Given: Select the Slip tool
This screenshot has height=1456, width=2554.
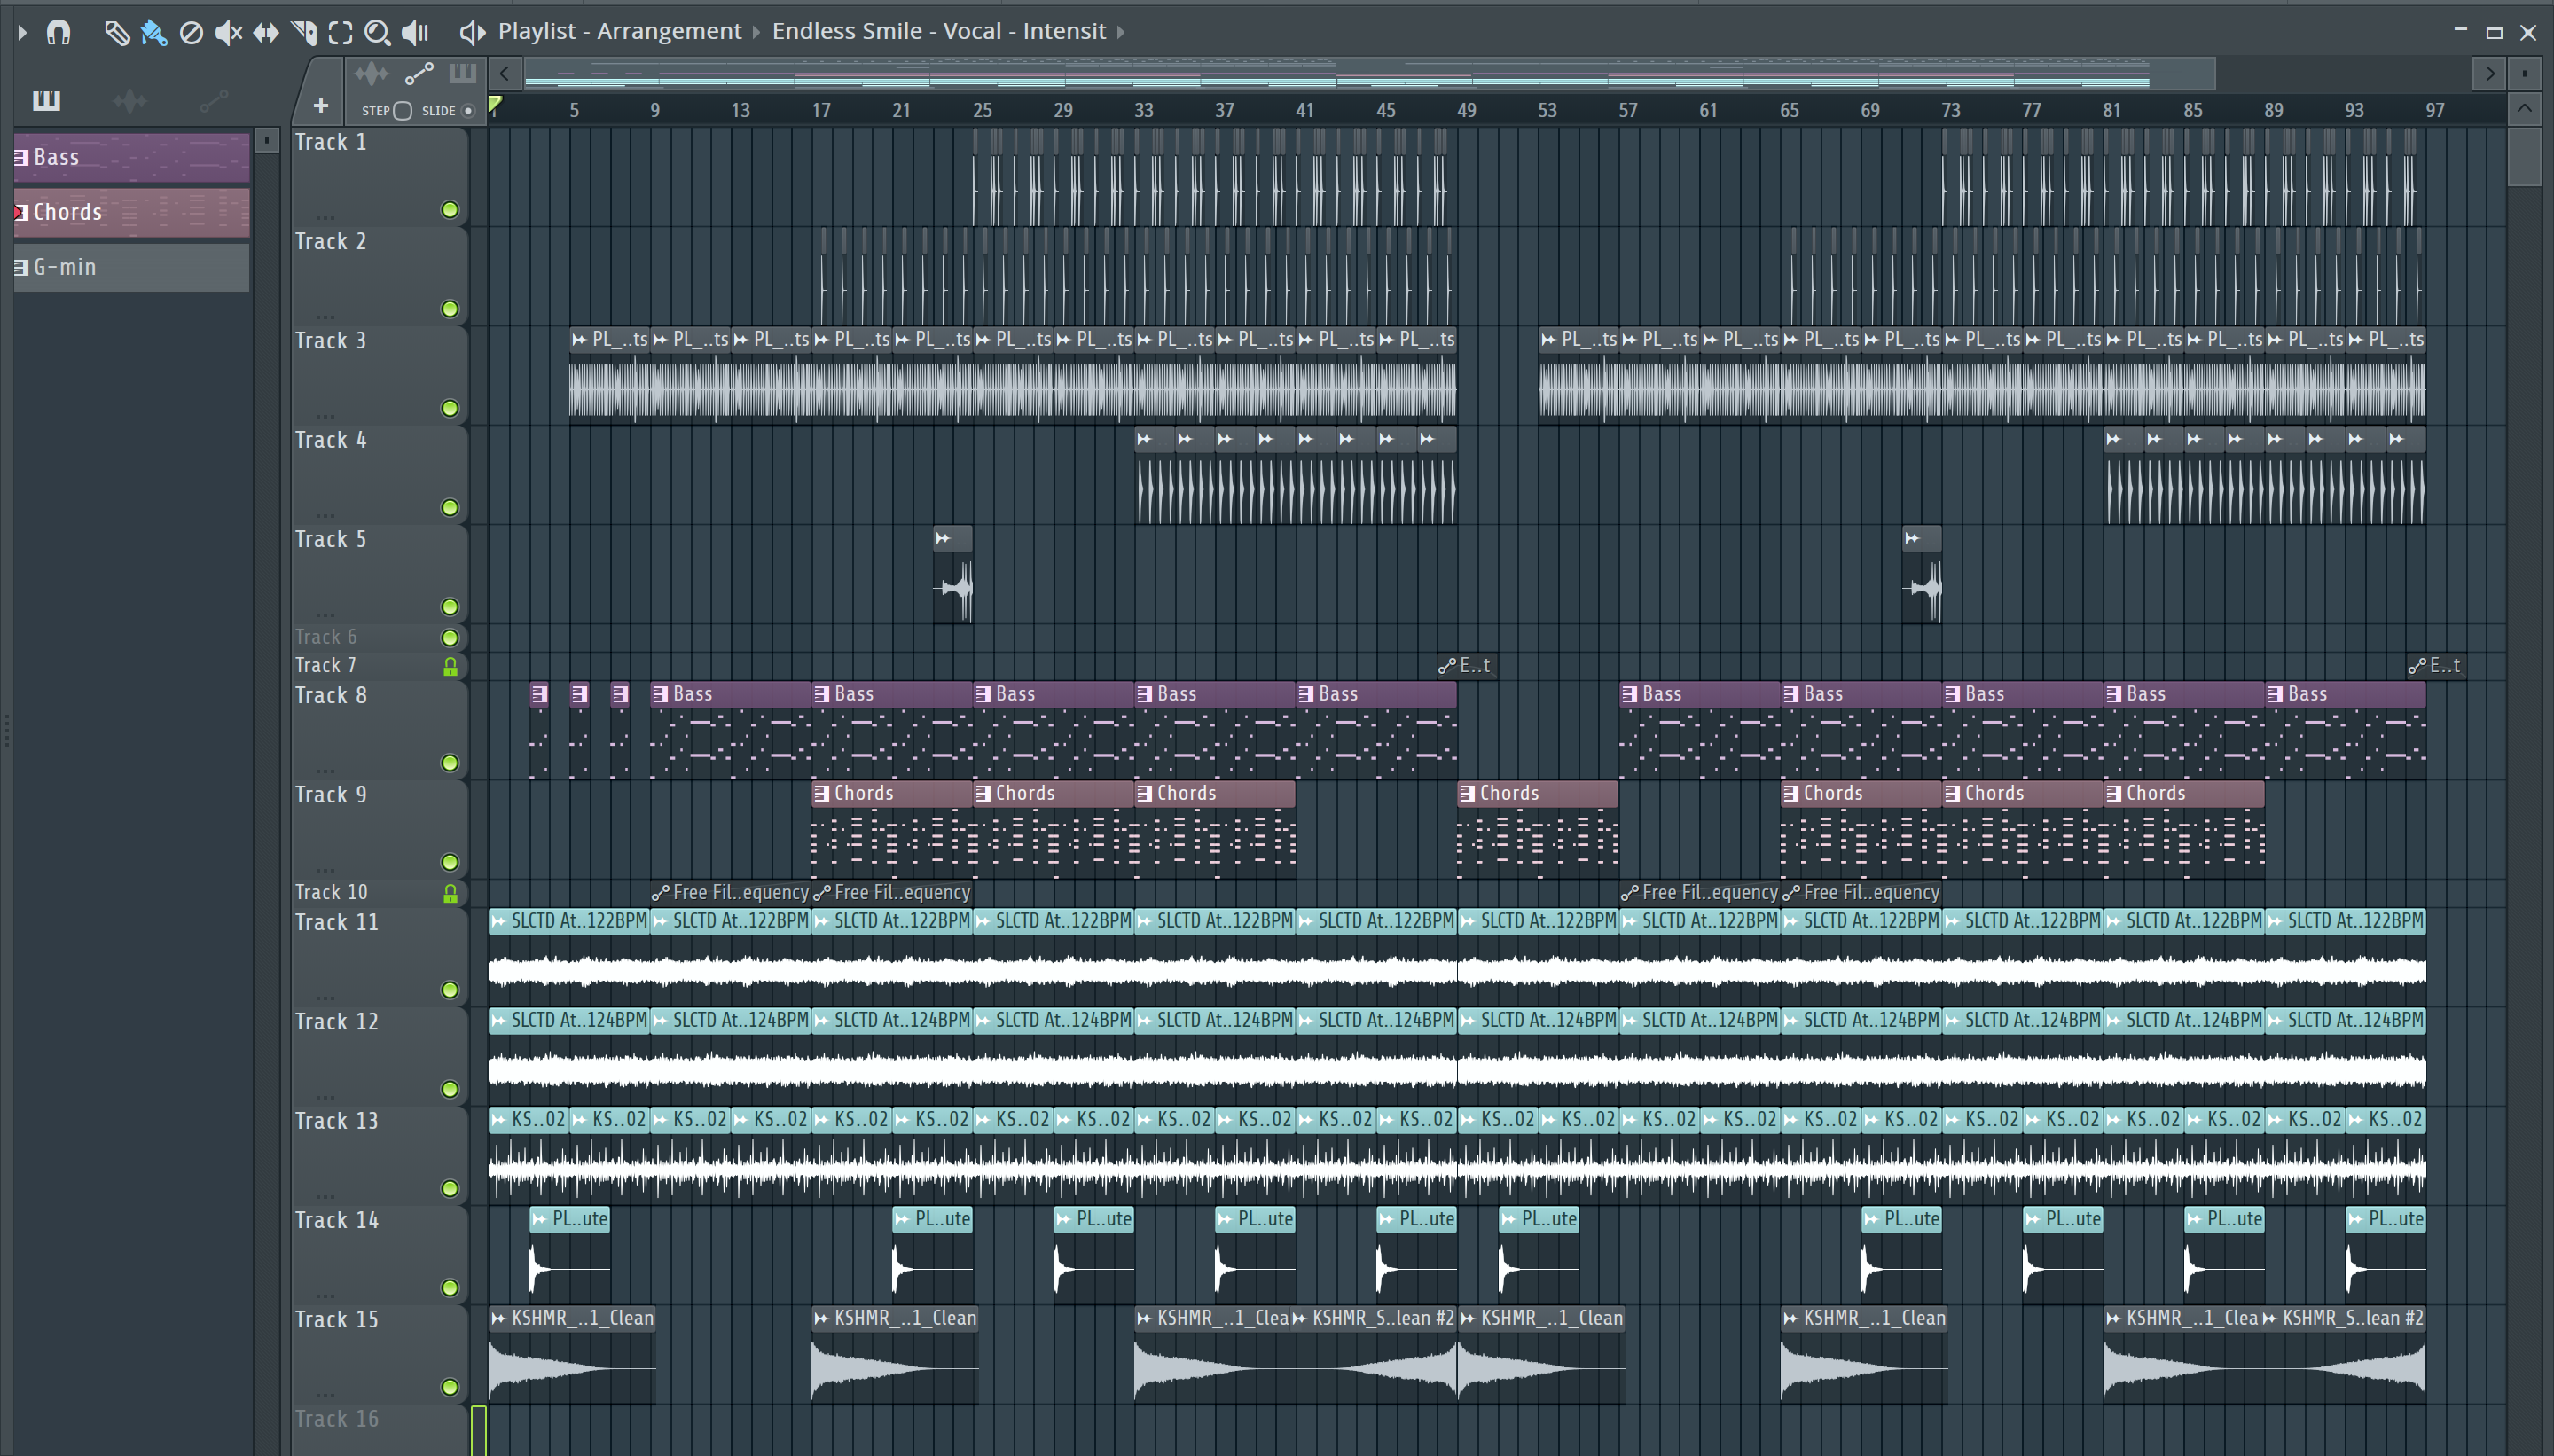Looking at the screenshot, I should pyautogui.click(x=265, y=32).
